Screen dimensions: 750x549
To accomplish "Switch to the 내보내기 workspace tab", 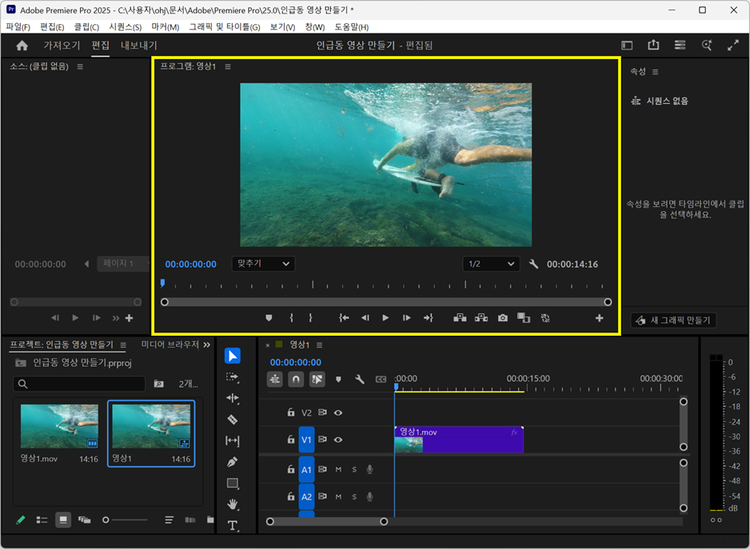I will tap(139, 45).
